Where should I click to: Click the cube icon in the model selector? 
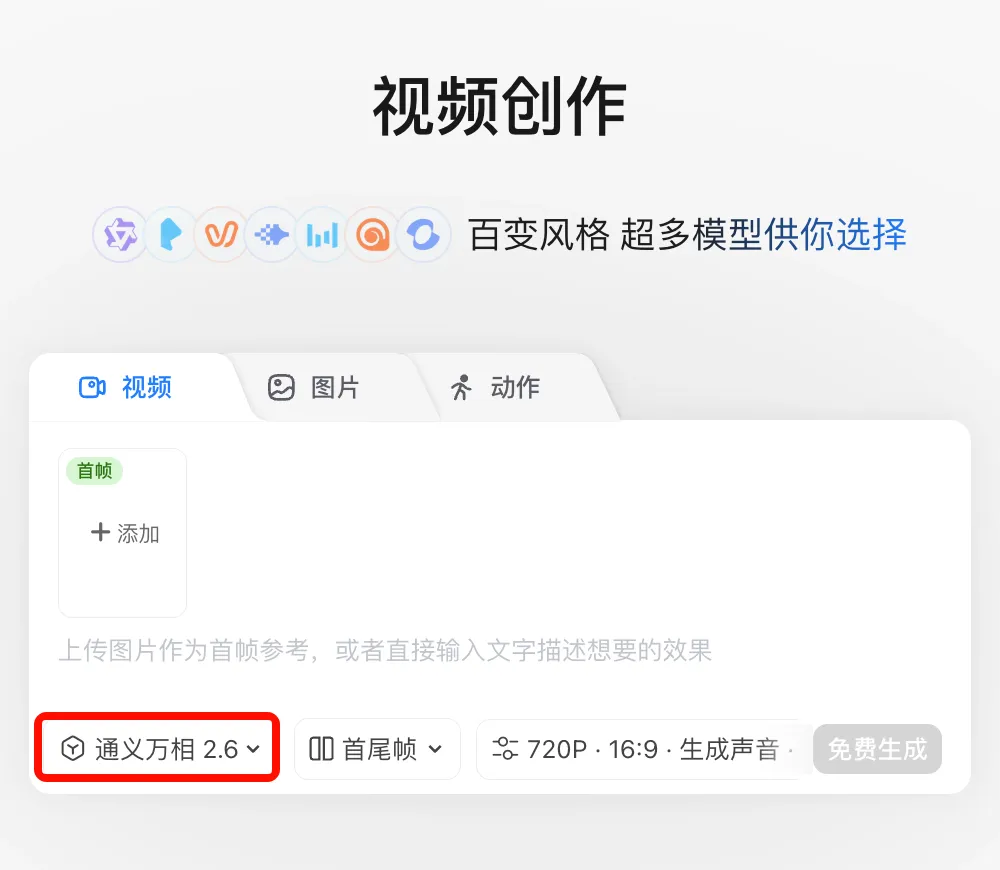pyautogui.click(x=73, y=749)
